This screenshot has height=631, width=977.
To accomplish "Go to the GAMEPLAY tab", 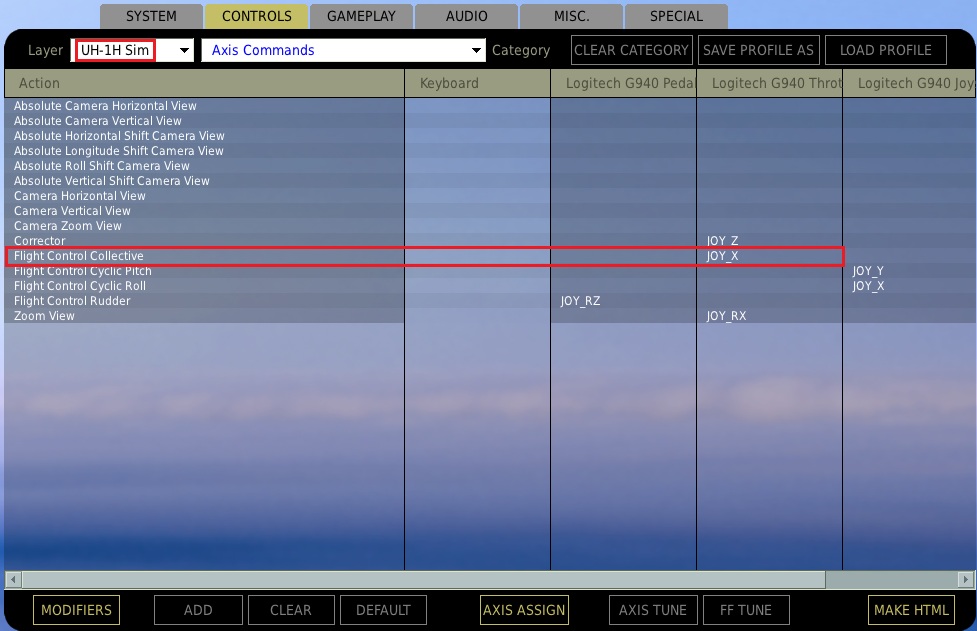I will click(361, 16).
